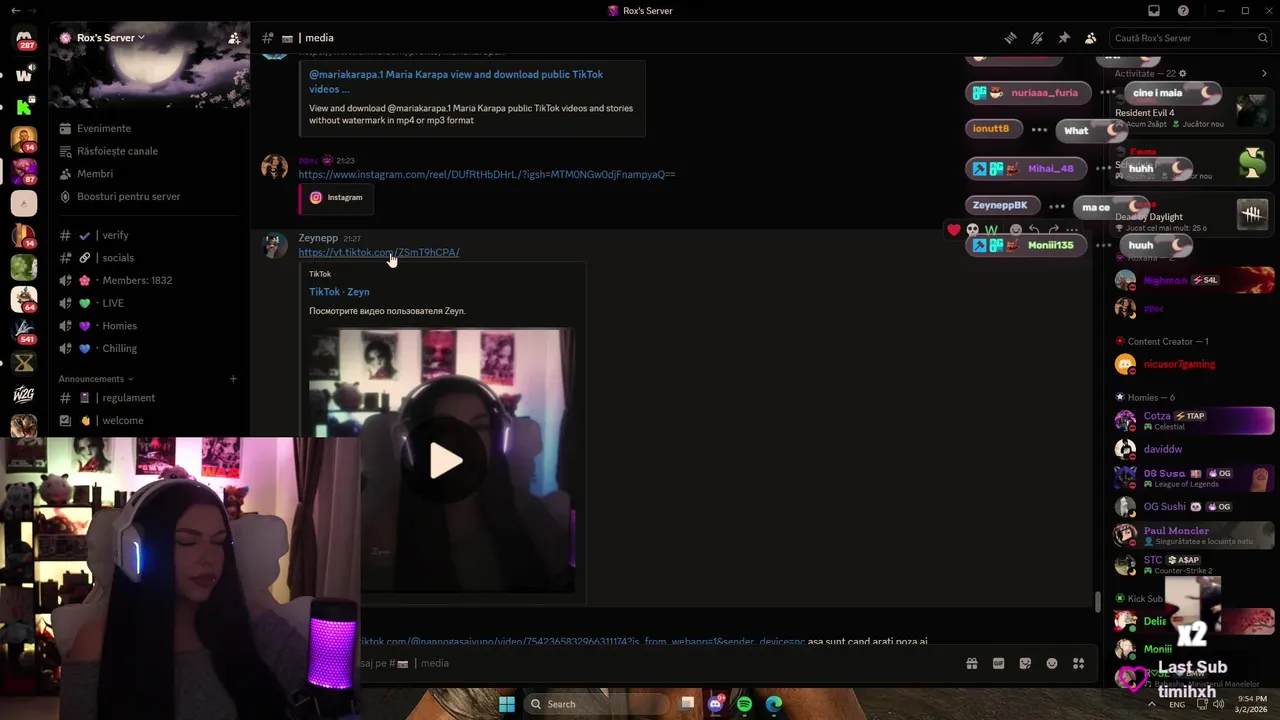The image size is (1280, 720).
Task: Open member nicusor7gaming profile
Action: (x=1193, y=364)
